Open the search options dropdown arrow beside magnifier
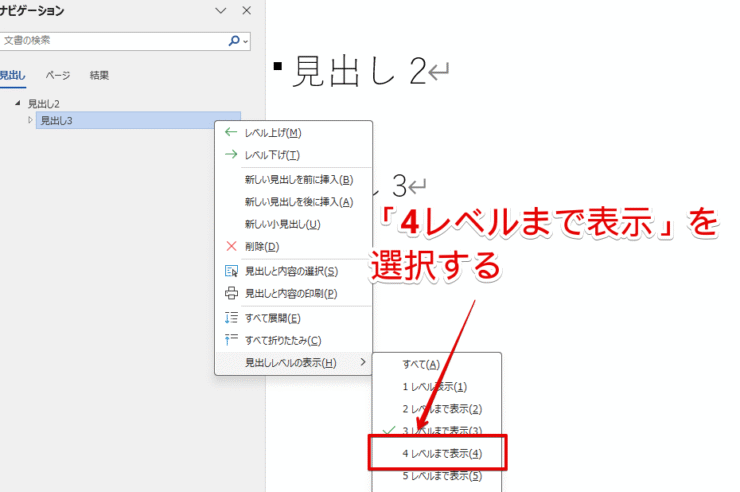This screenshot has width=740, height=492. pyautogui.click(x=245, y=42)
